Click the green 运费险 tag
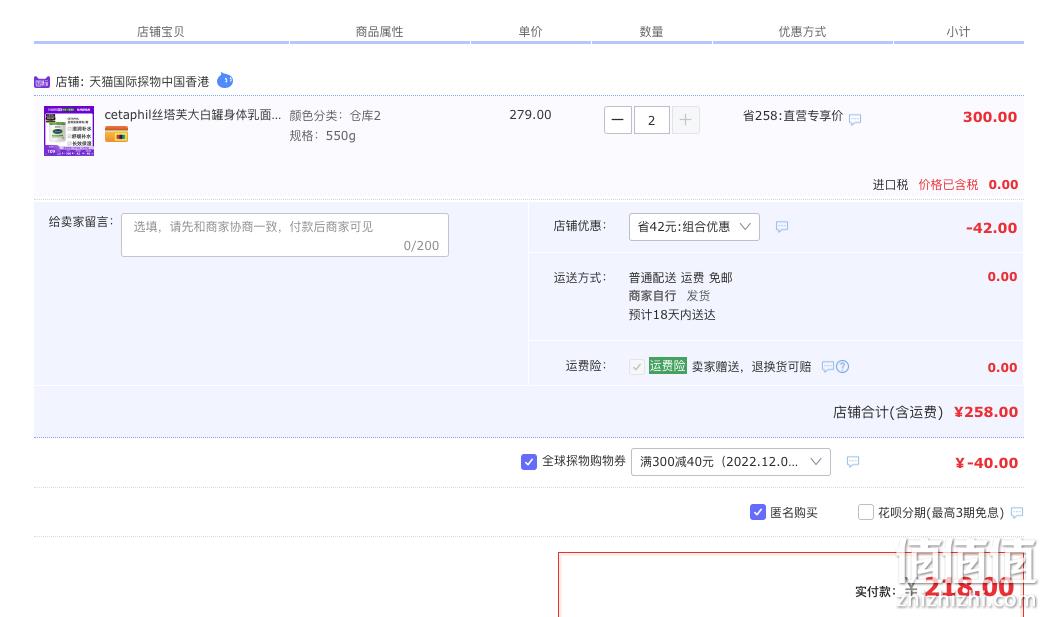Viewport: 1046px width, 617px height. pyautogui.click(x=667, y=366)
